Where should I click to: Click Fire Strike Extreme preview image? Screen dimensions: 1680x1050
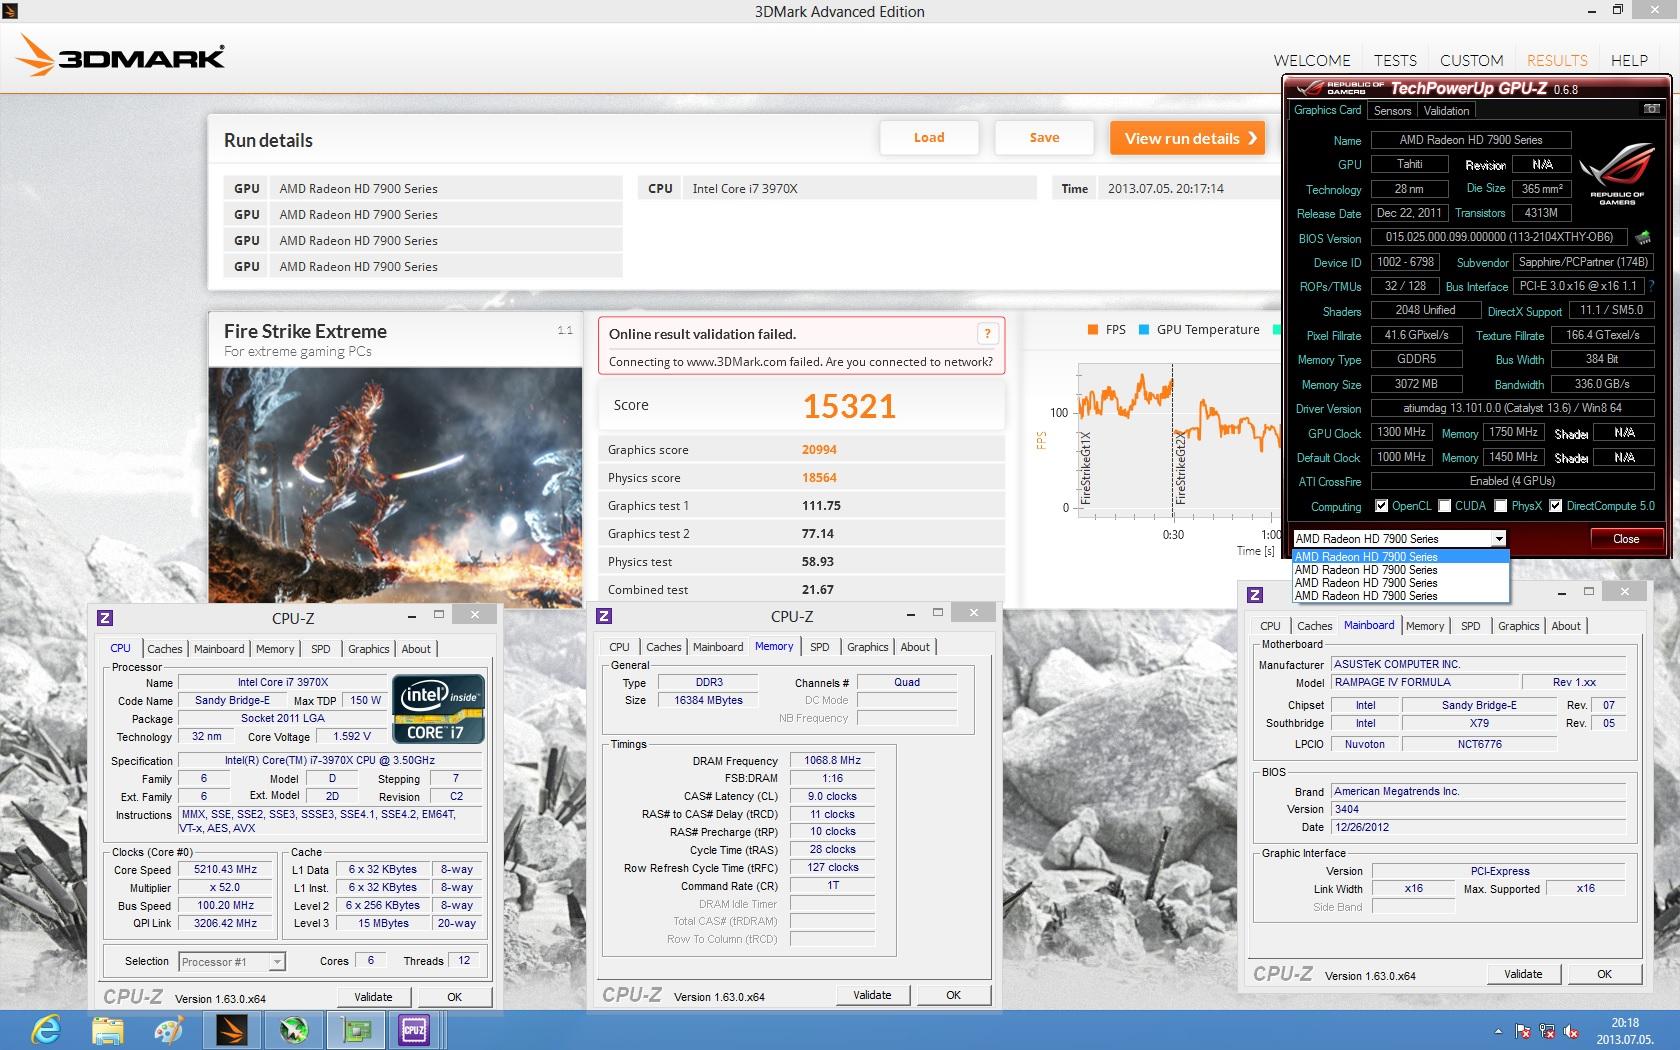pyautogui.click(x=395, y=486)
